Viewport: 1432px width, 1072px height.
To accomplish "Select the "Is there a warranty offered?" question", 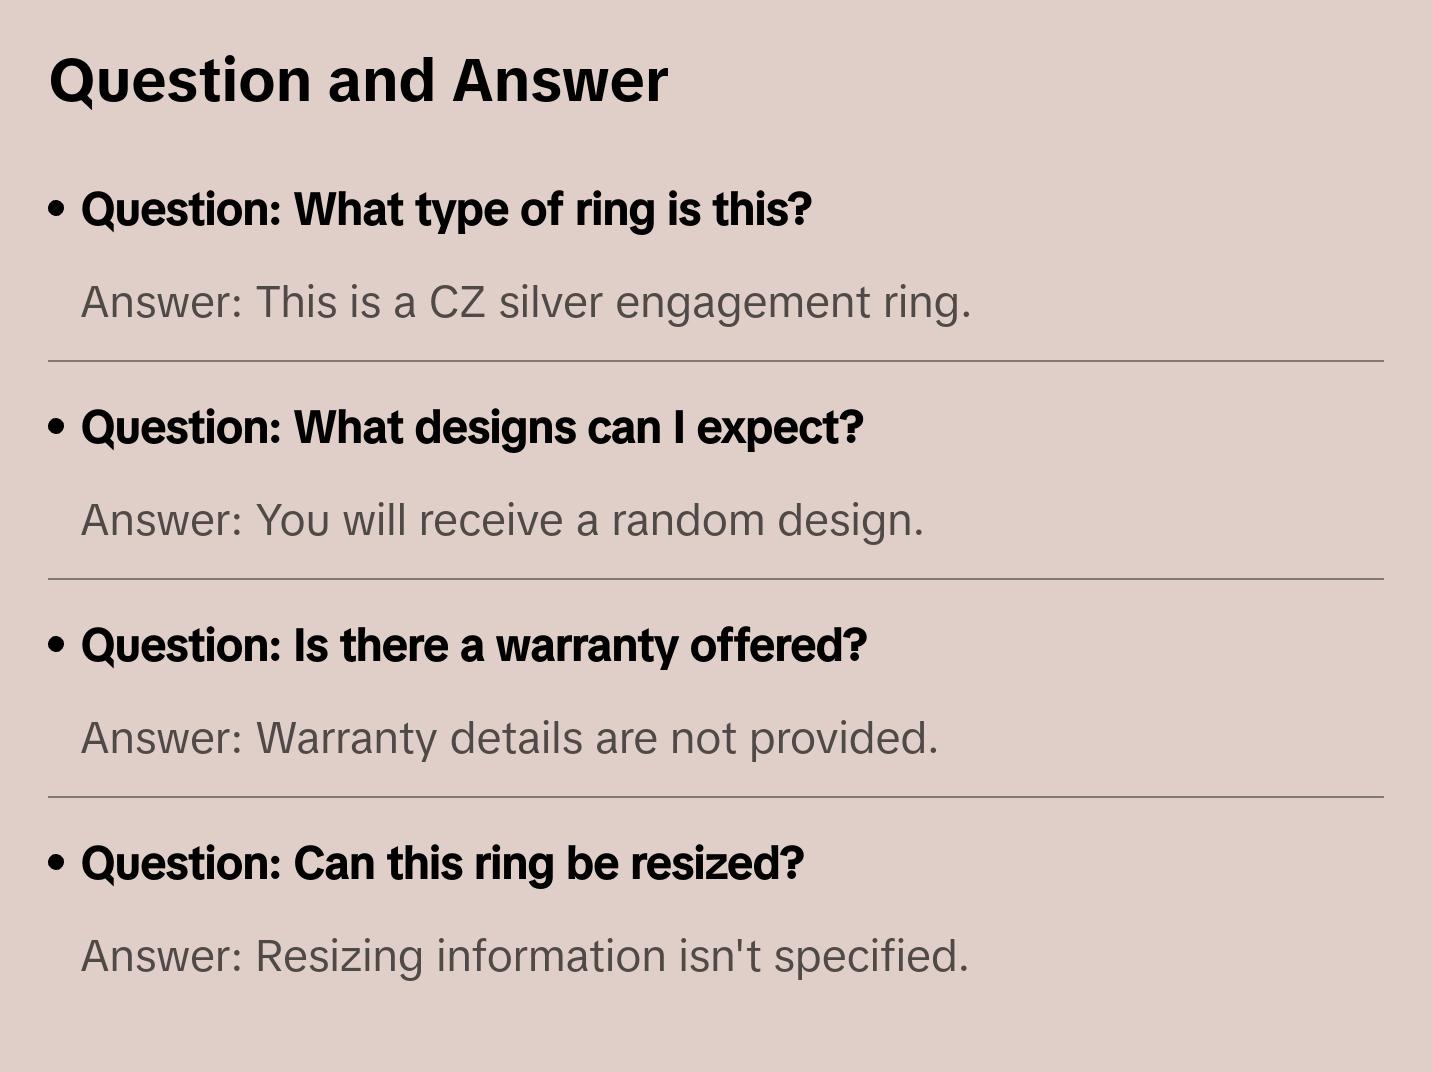I will pyautogui.click(x=474, y=646).
